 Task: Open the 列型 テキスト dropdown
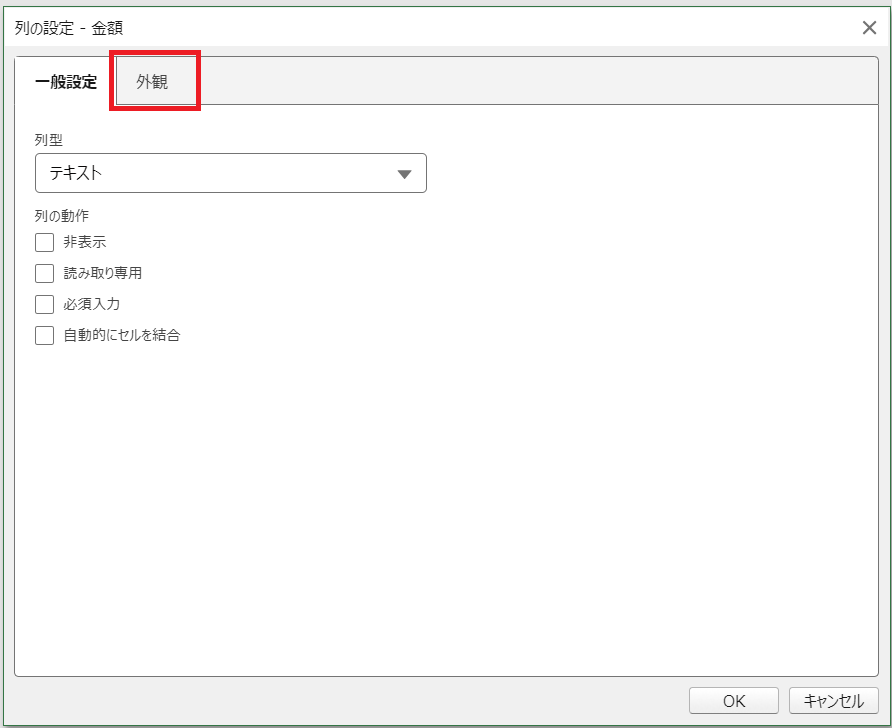(230, 173)
